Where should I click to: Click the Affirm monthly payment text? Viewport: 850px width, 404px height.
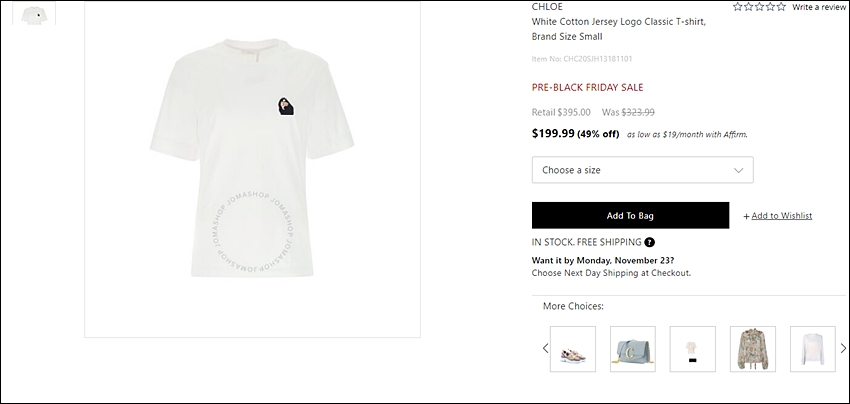(x=687, y=134)
